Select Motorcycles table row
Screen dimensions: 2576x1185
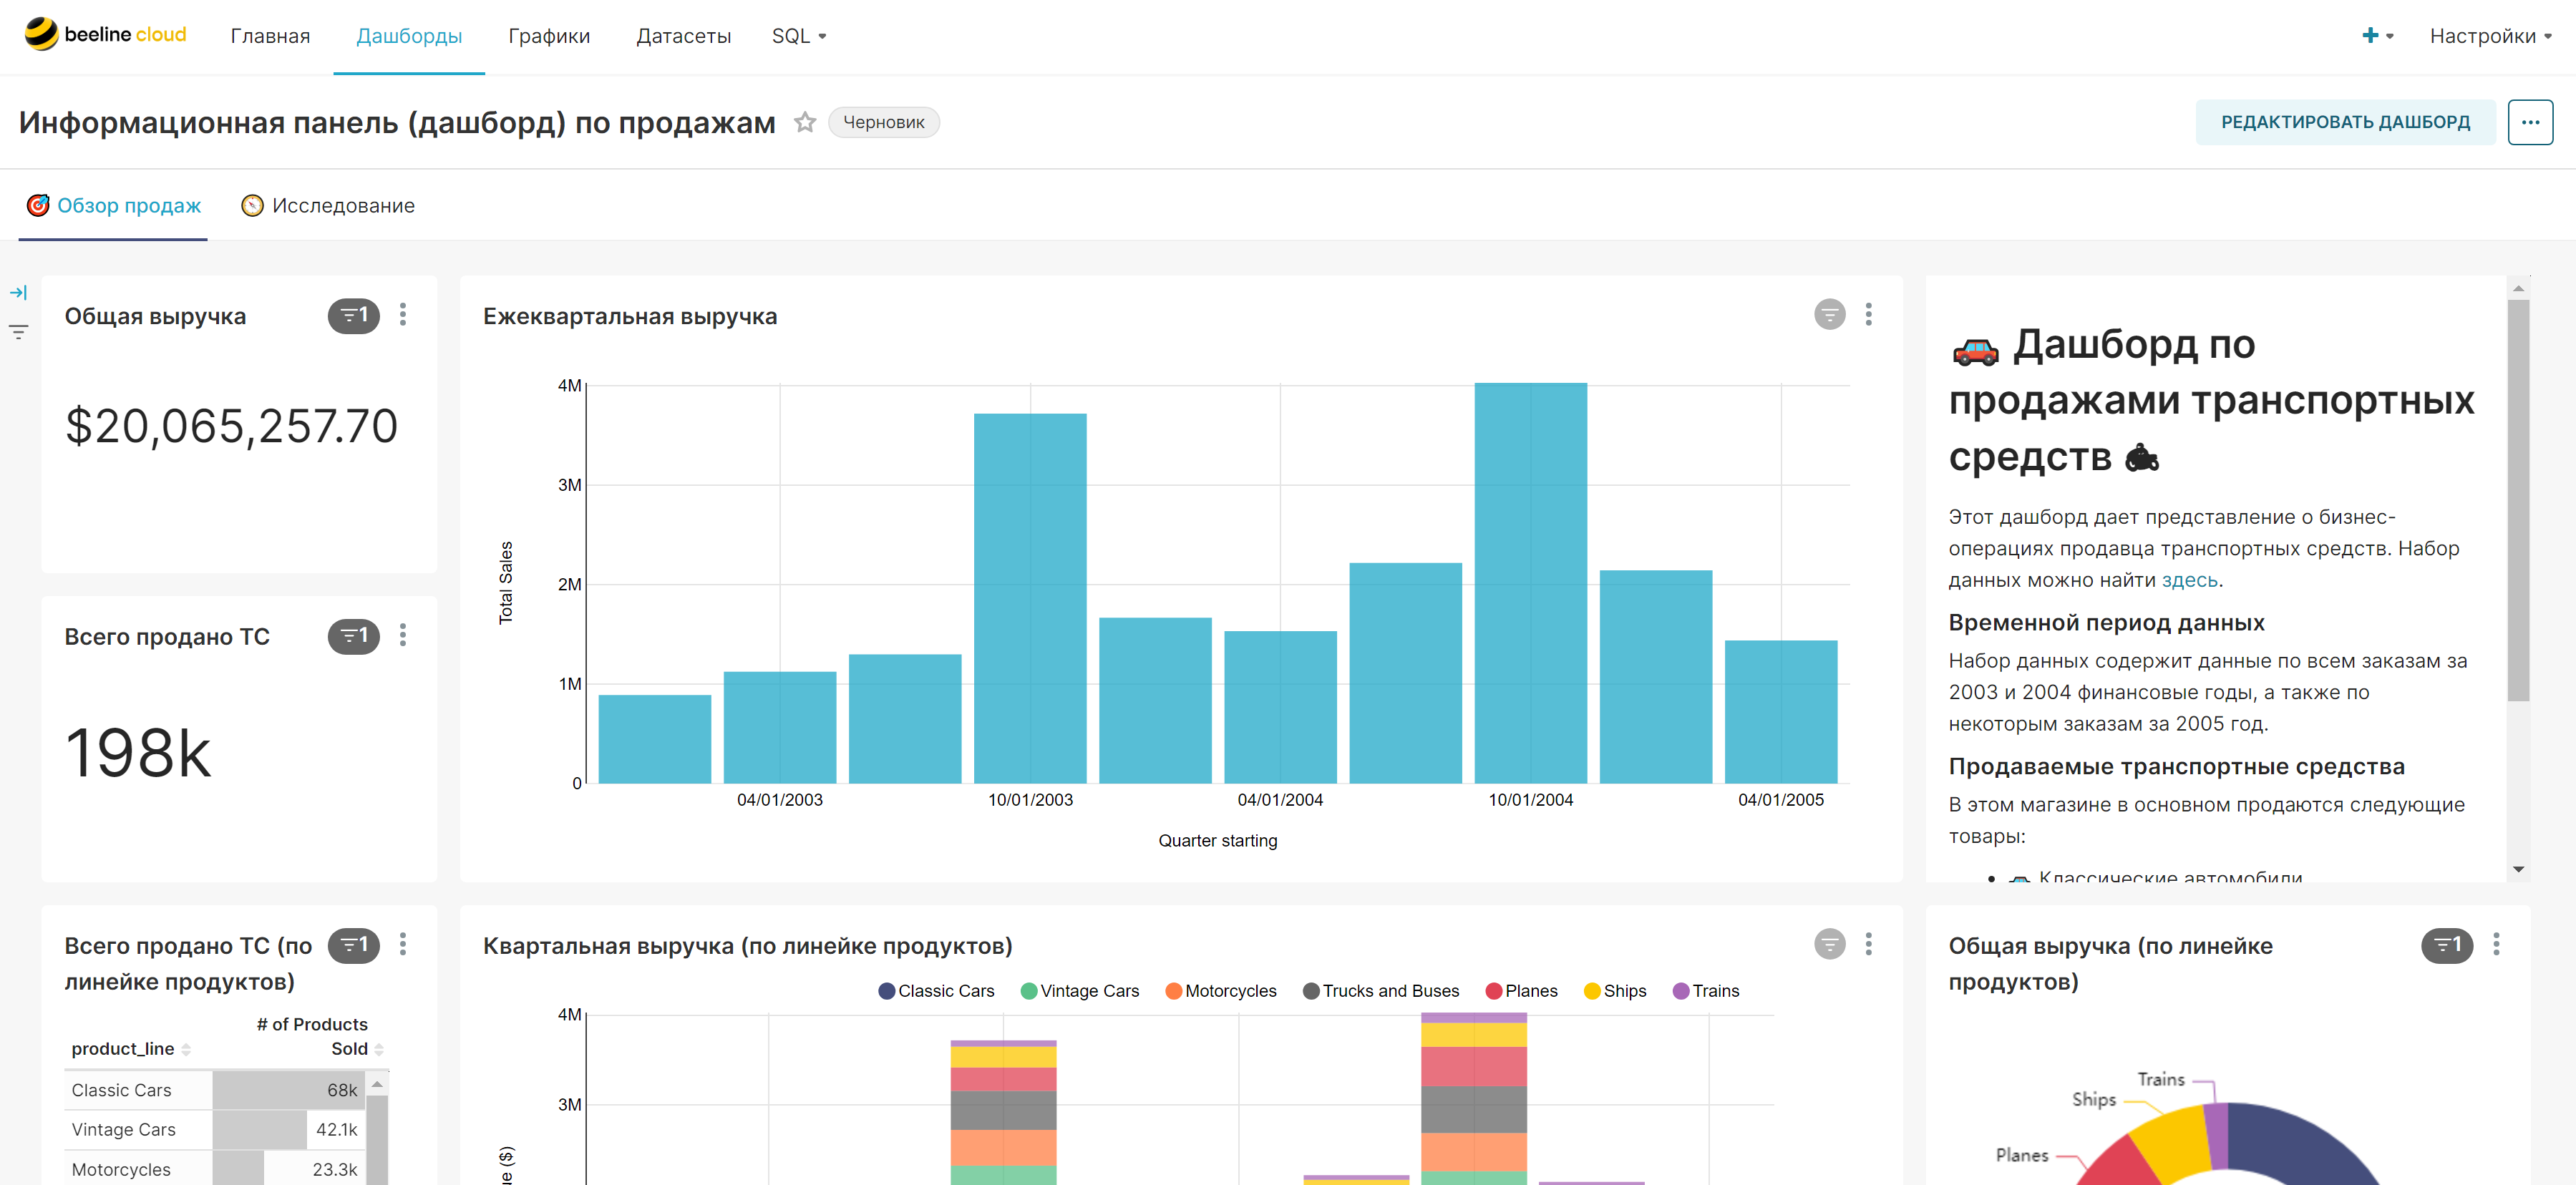[215, 1169]
